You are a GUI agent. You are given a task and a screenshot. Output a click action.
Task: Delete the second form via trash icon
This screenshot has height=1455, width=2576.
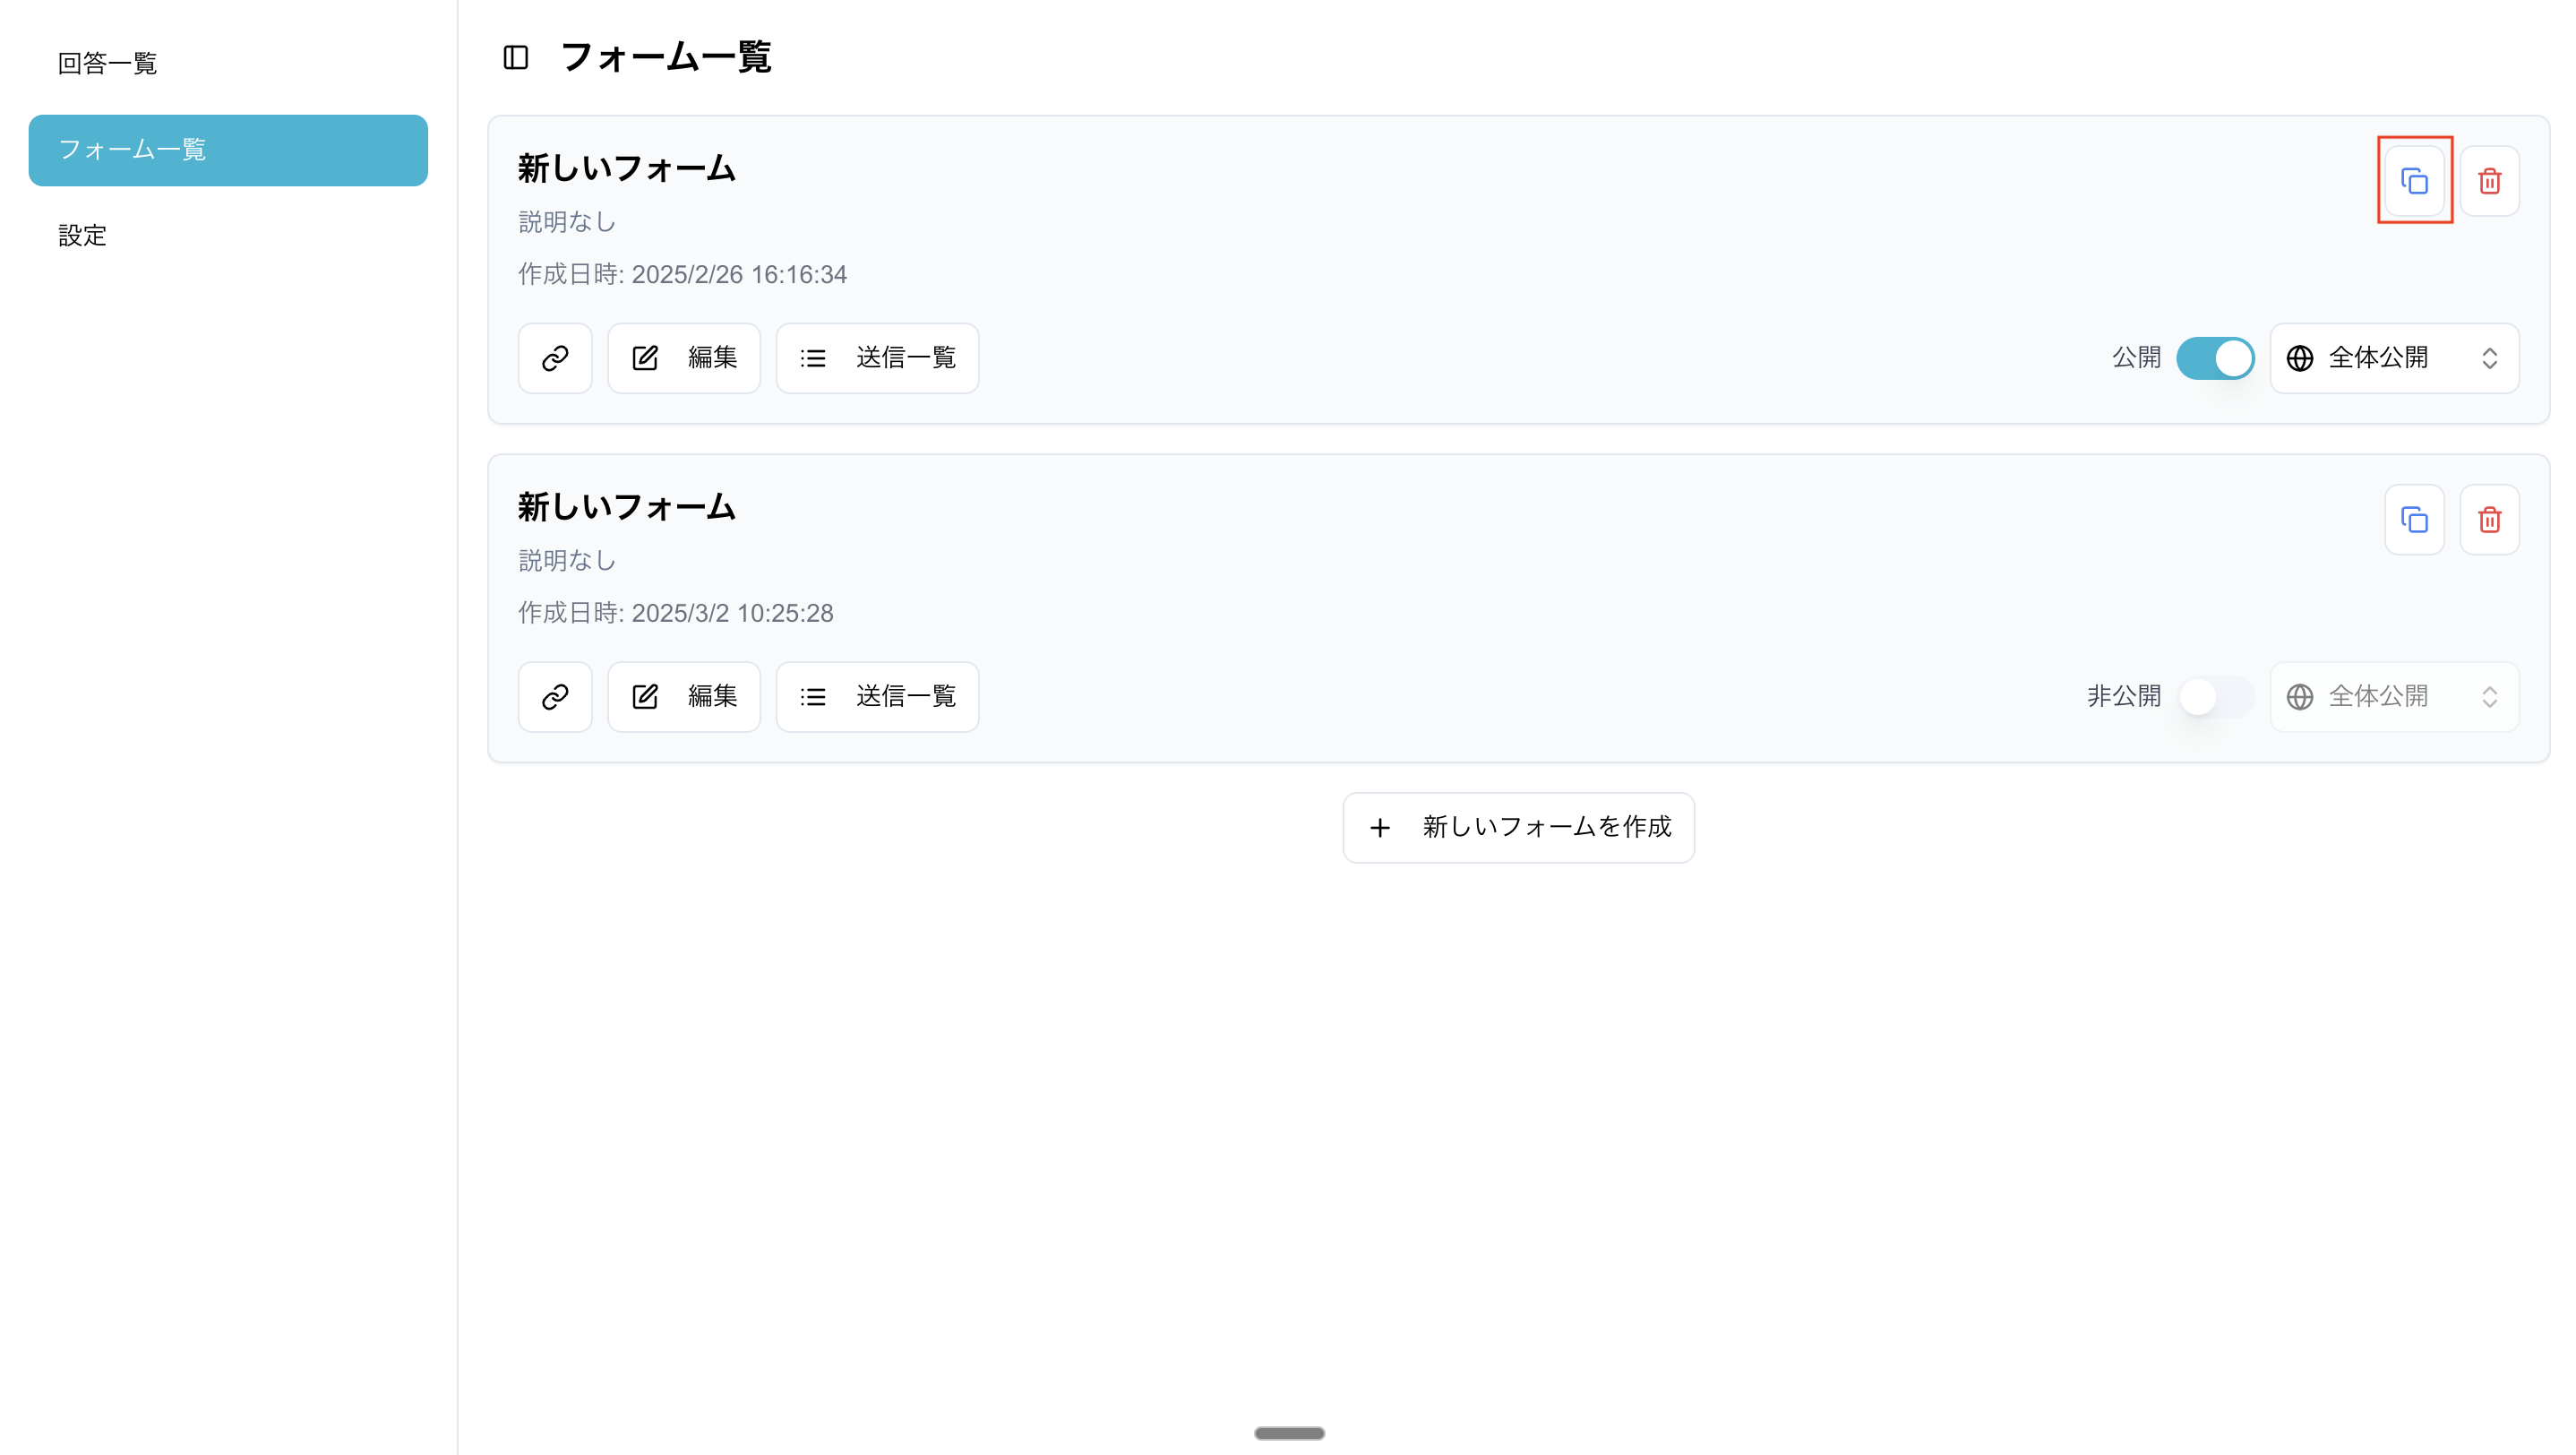coord(2489,520)
